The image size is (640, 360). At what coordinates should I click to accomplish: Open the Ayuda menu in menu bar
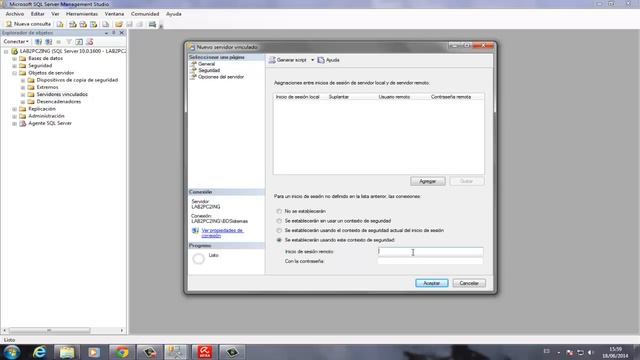tap(173, 14)
